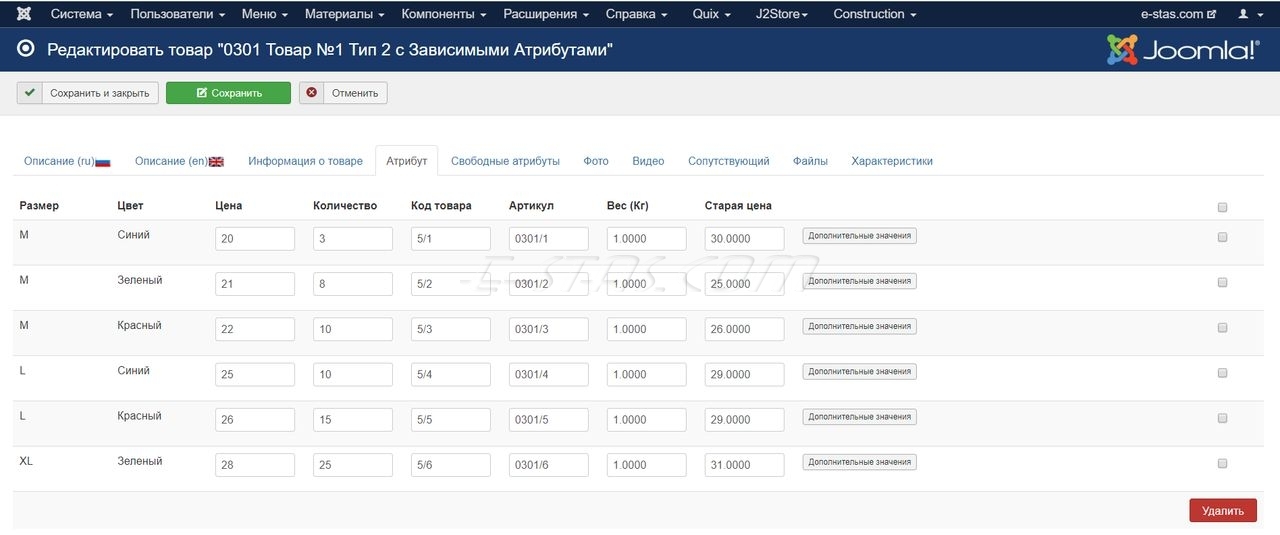Click the old price field 31.0000
The width and height of the screenshot is (1280, 535).
745,465
